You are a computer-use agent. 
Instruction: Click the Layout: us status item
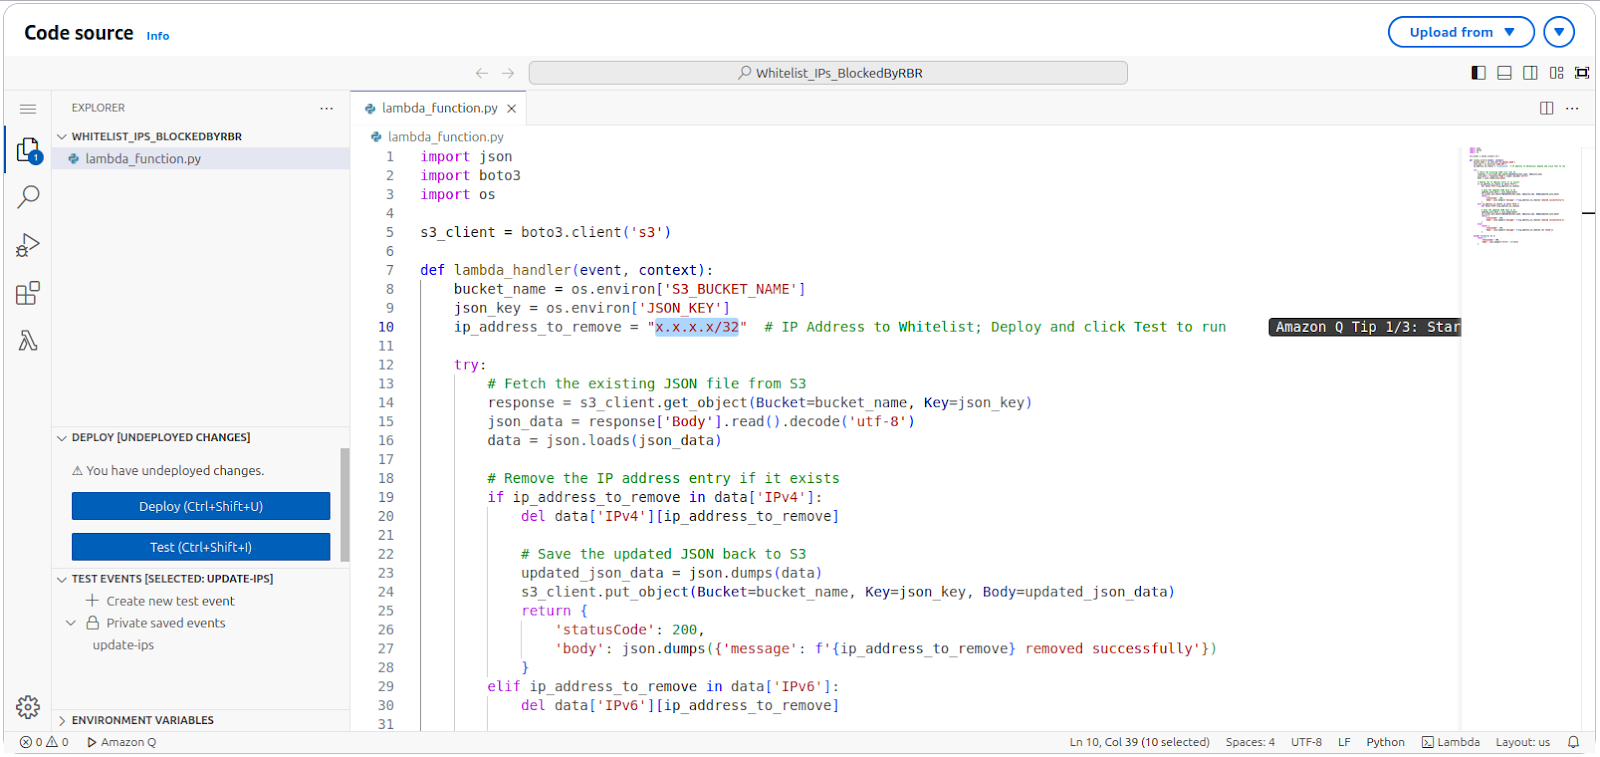pos(1522,742)
